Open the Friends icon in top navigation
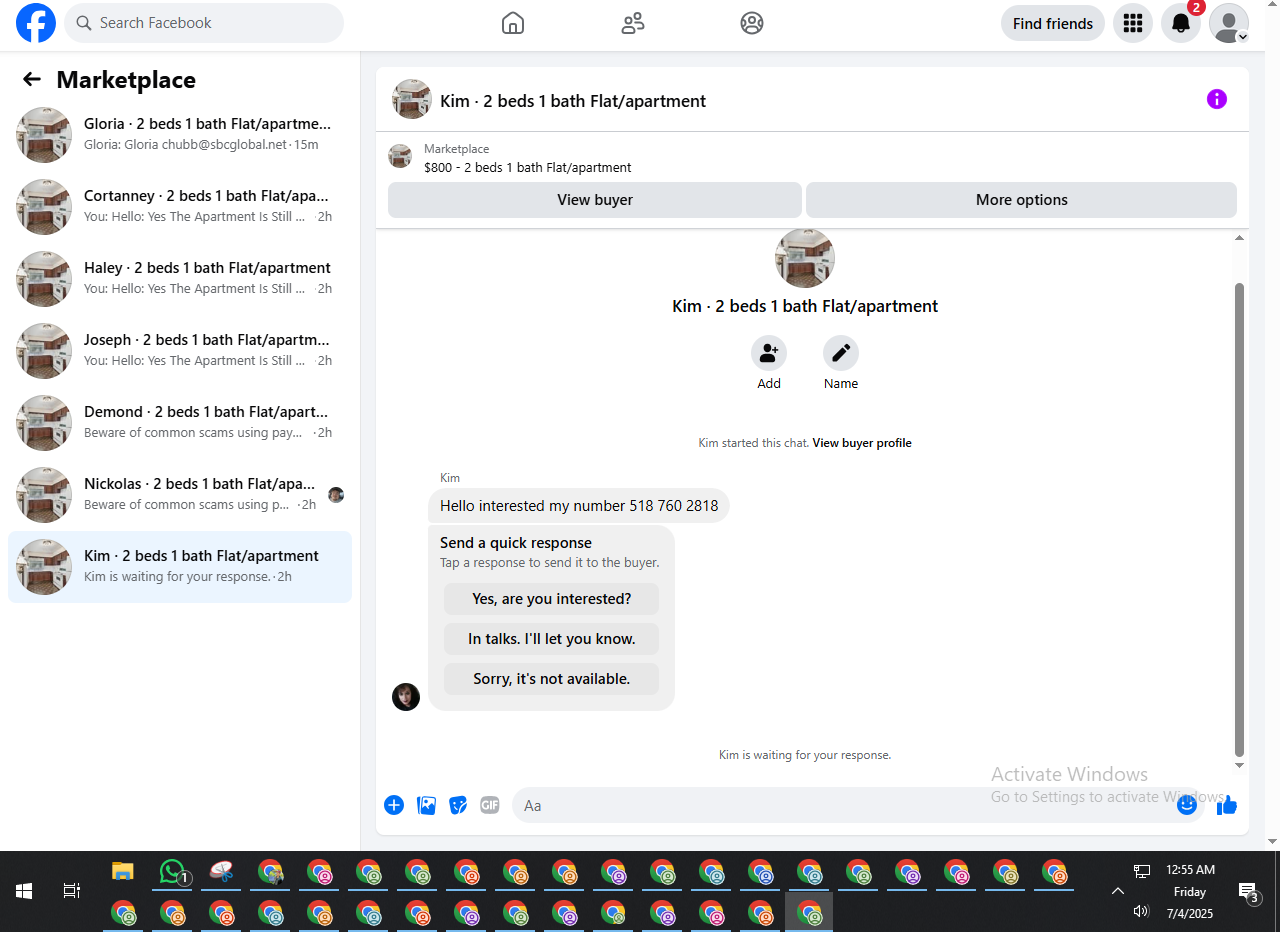Image resolution: width=1280 pixels, height=932 pixels. tap(633, 23)
